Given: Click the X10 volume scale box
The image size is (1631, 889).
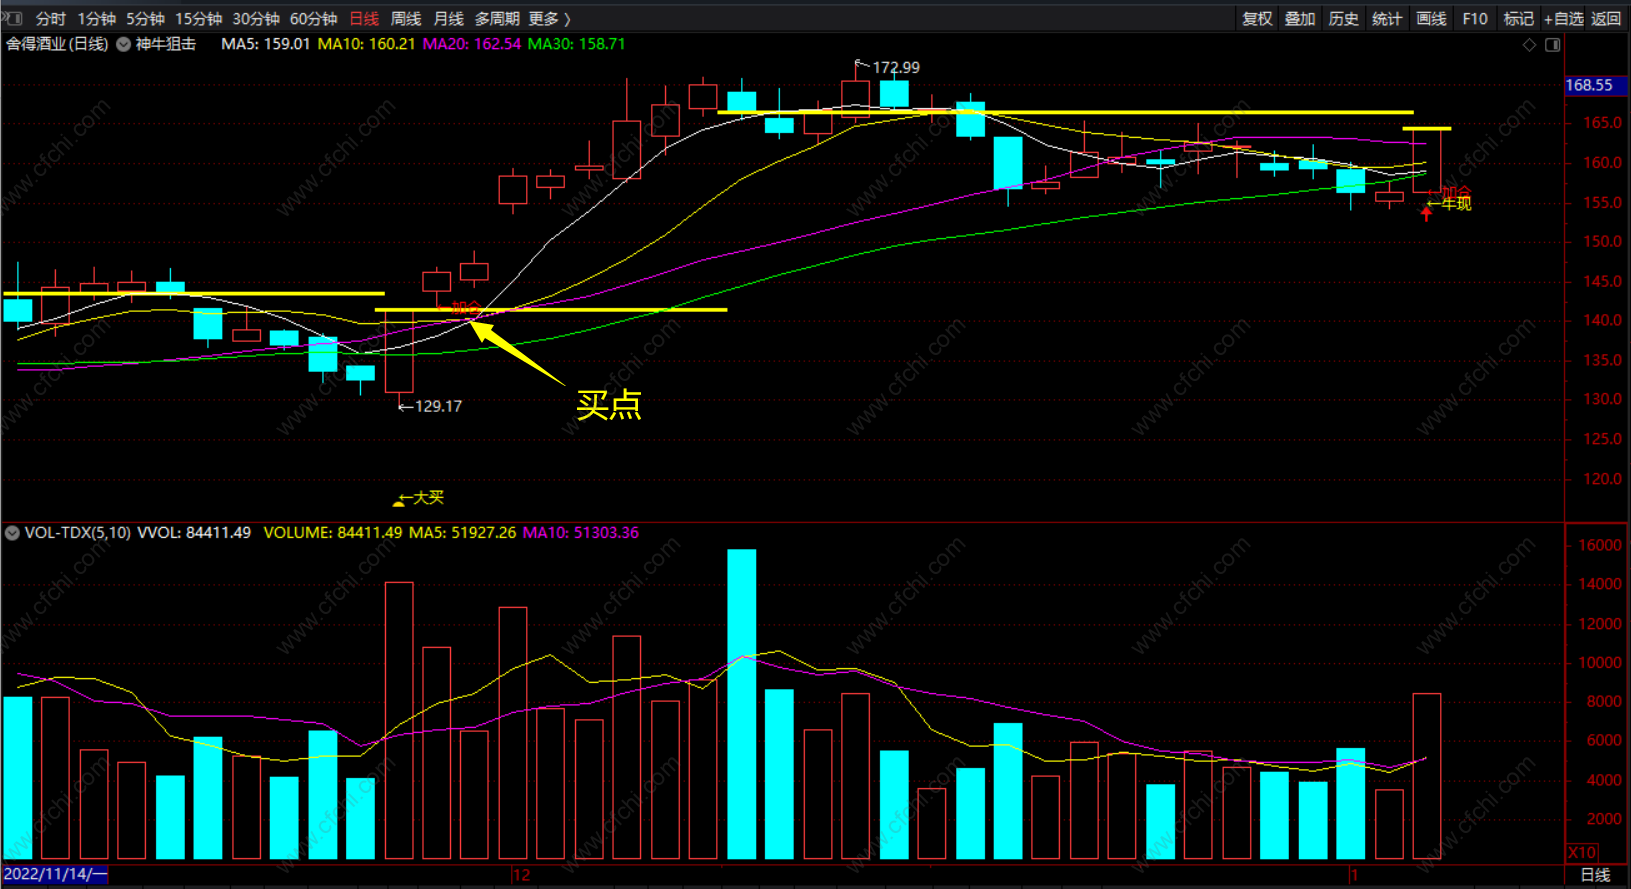Looking at the screenshot, I should (1582, 853).
